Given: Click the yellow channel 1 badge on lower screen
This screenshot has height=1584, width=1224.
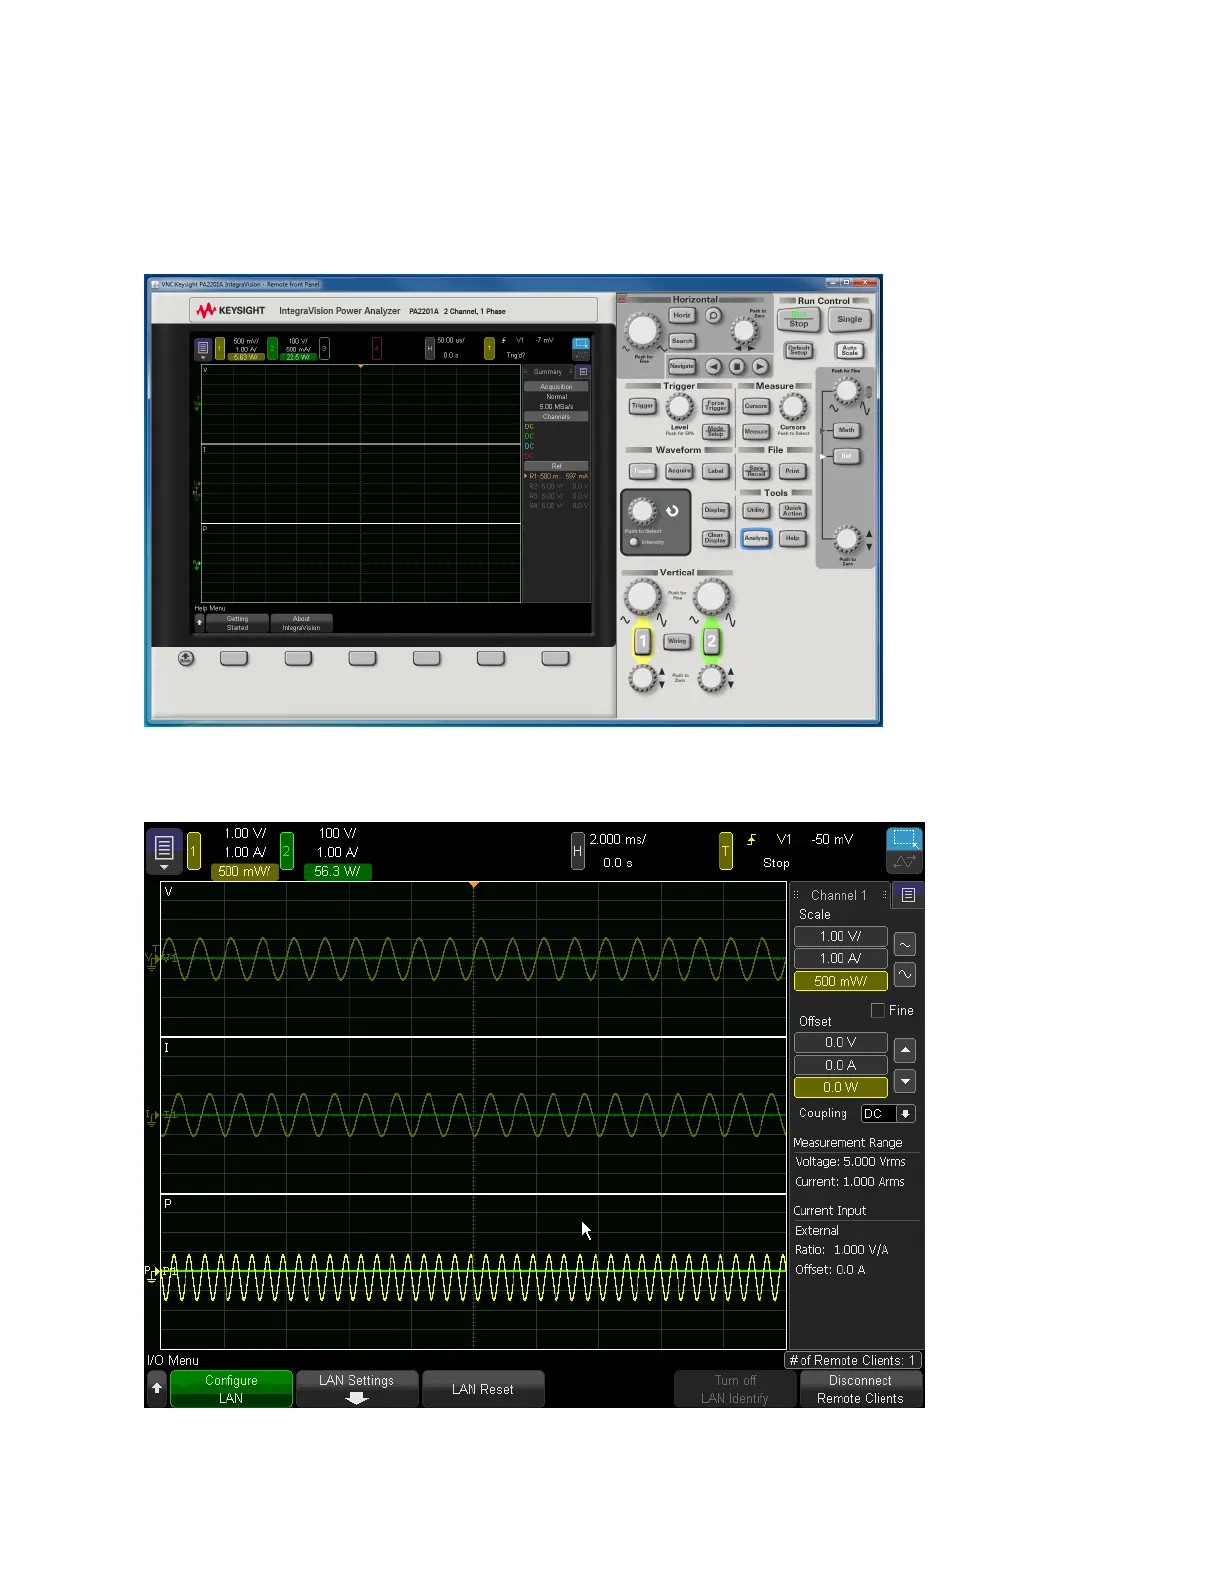Looking at the screenshot, I should 194,851.
